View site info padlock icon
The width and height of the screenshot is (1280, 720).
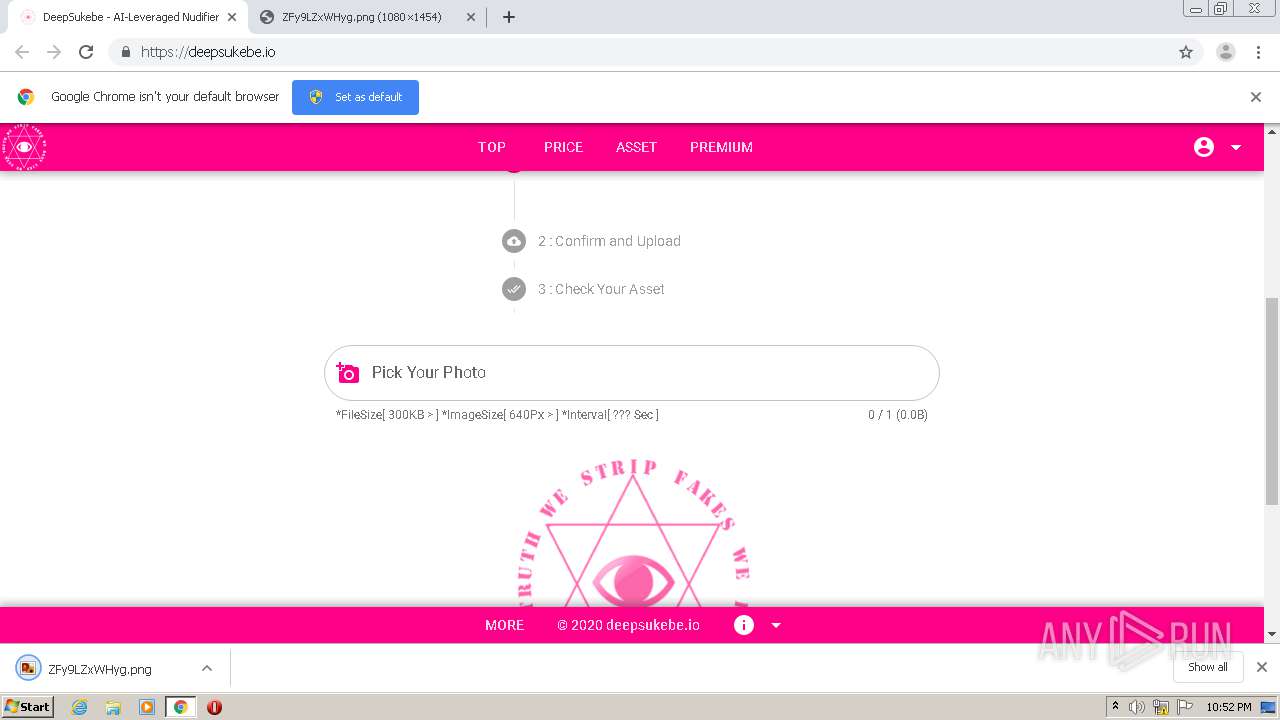125,52
